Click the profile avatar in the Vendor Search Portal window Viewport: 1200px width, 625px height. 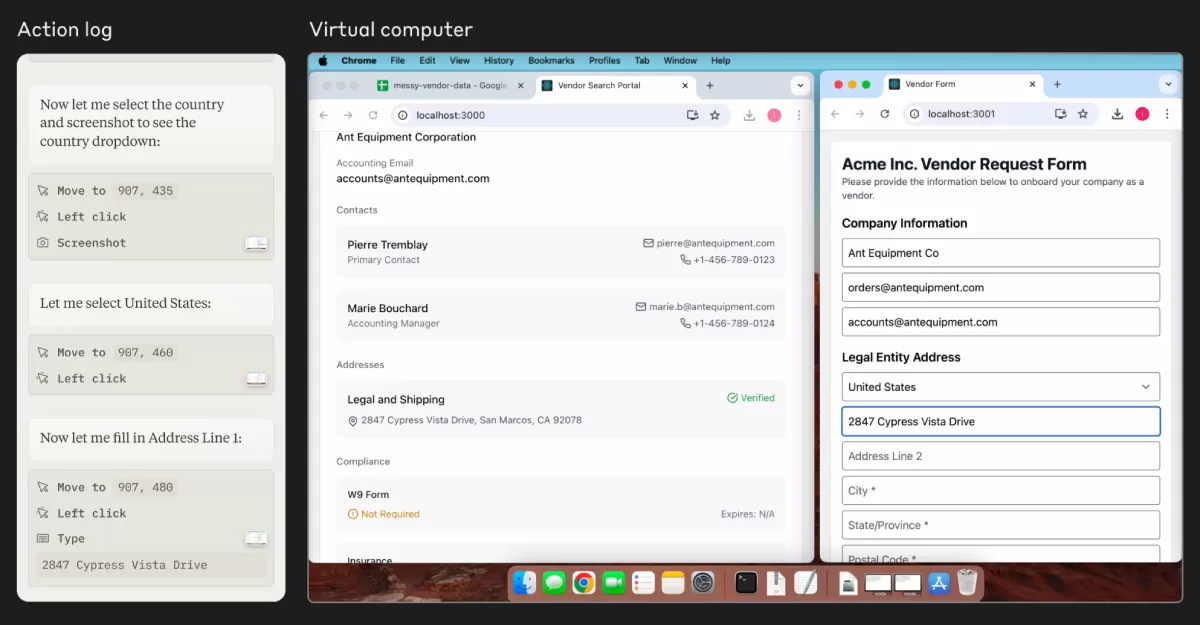coord(774,115)
